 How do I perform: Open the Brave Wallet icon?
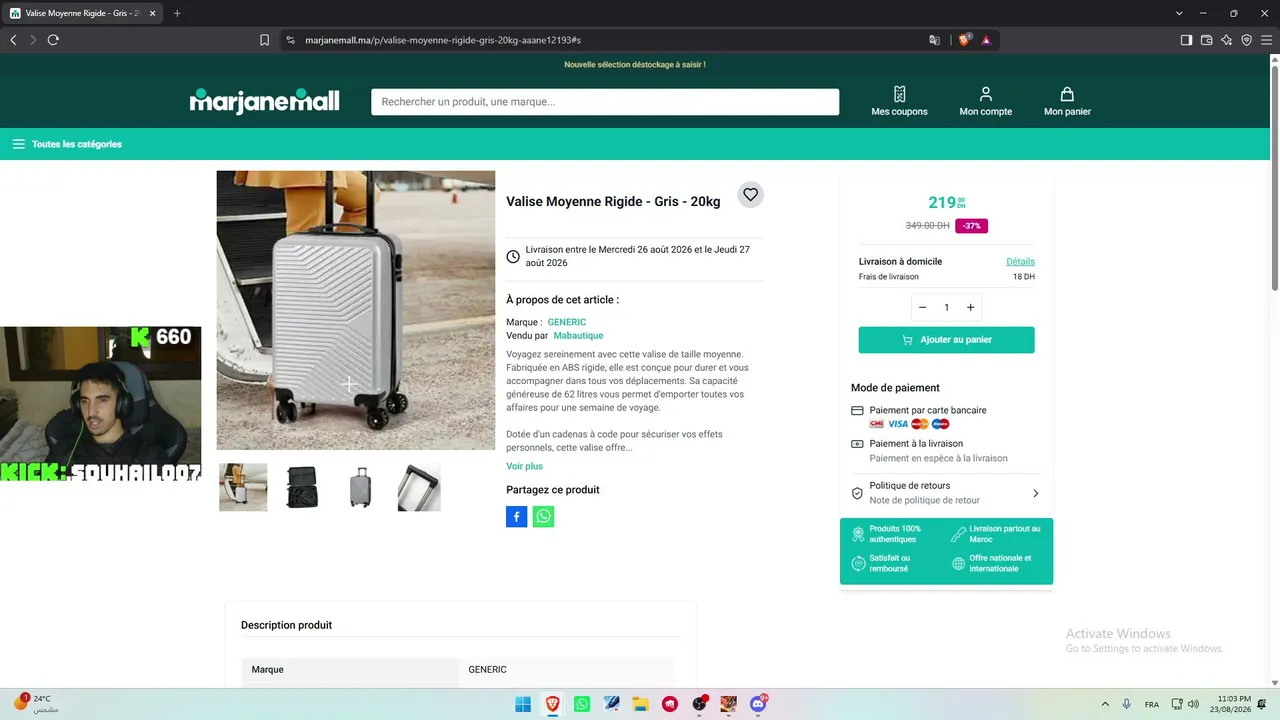point(1206,40)
